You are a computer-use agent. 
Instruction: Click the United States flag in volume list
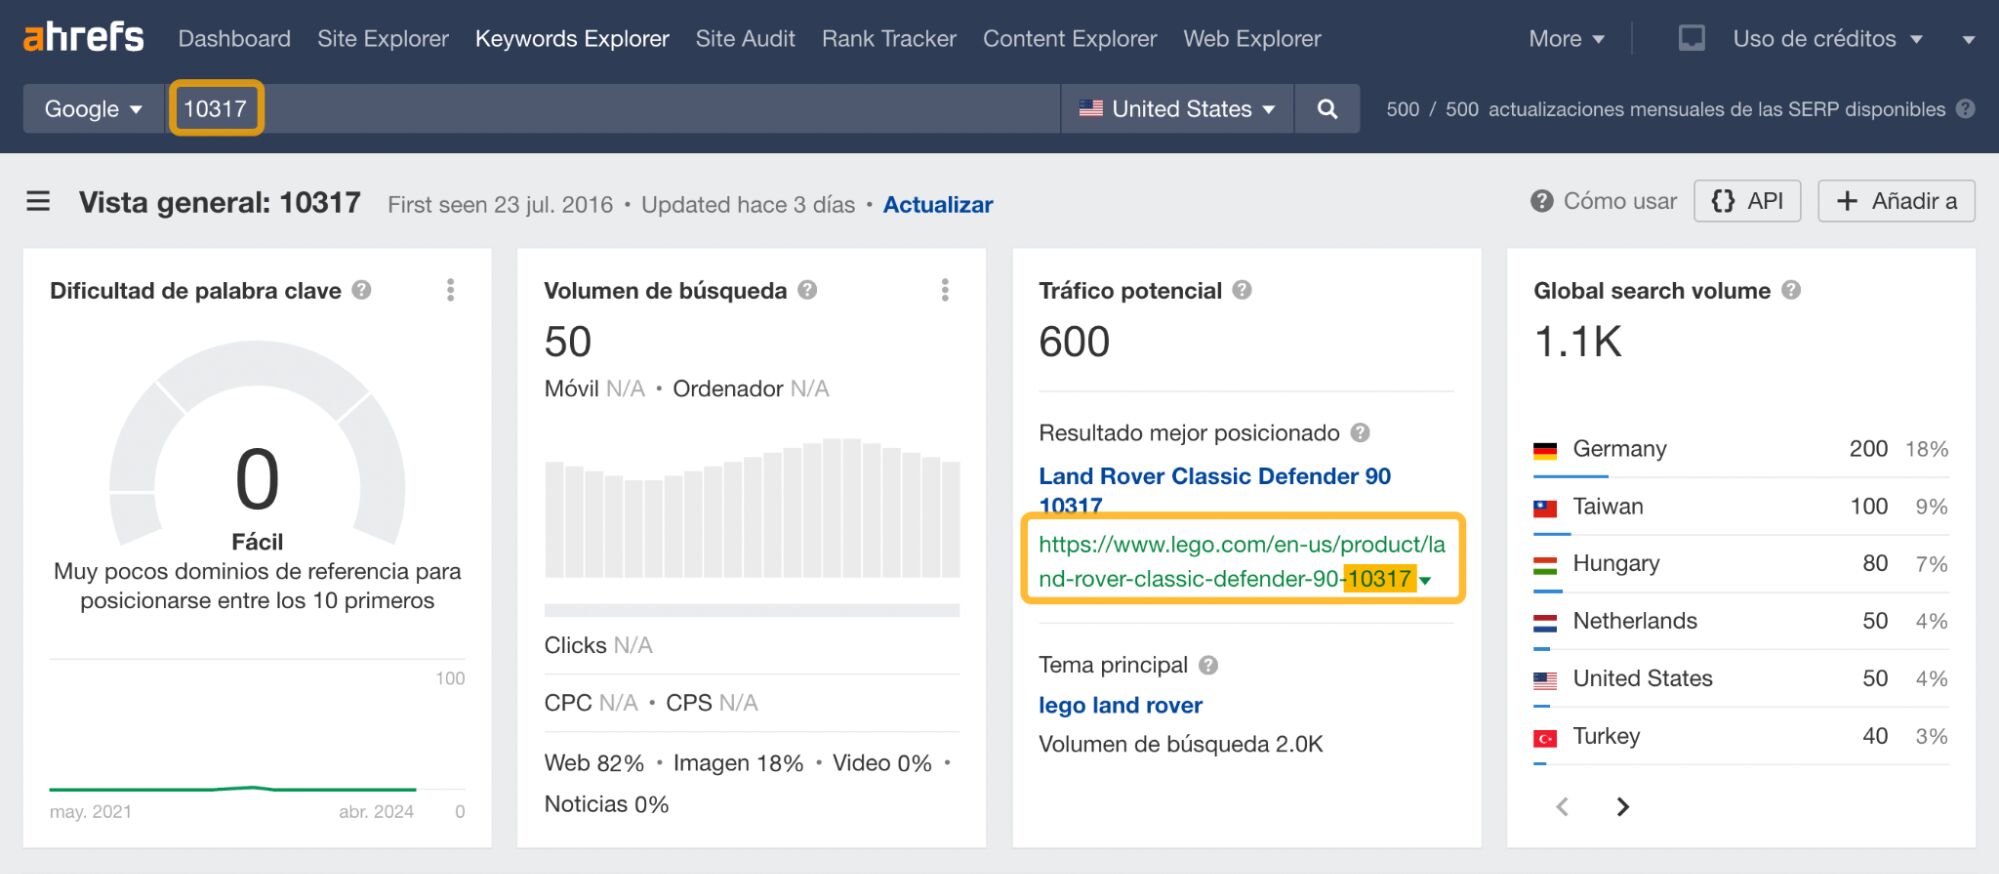coord(1545,680)
